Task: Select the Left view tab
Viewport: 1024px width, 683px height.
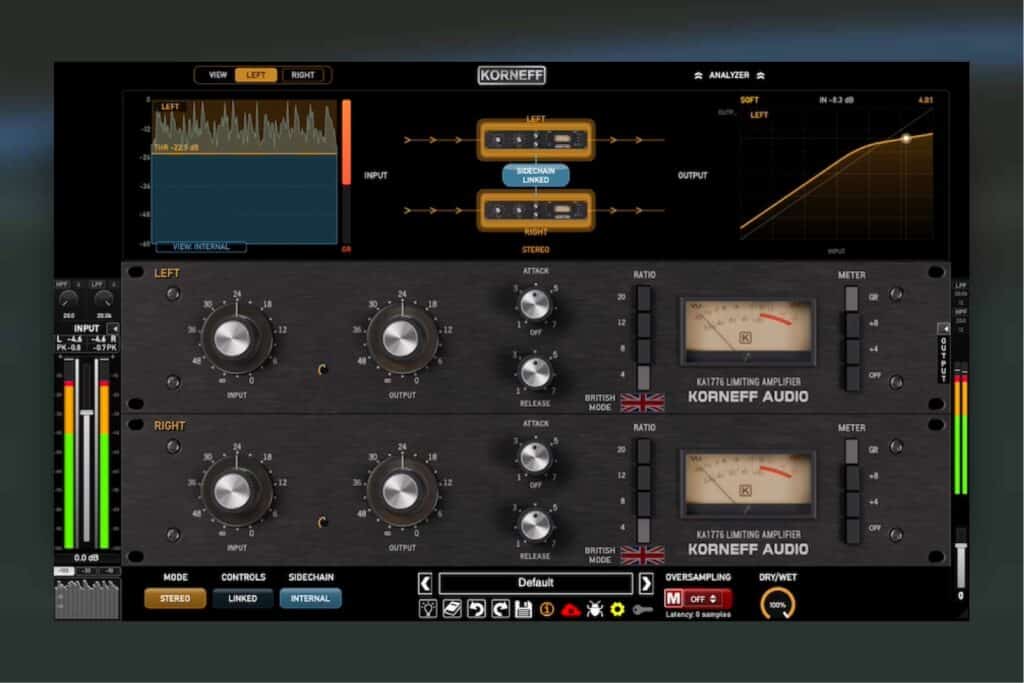Action: (256, 75)
